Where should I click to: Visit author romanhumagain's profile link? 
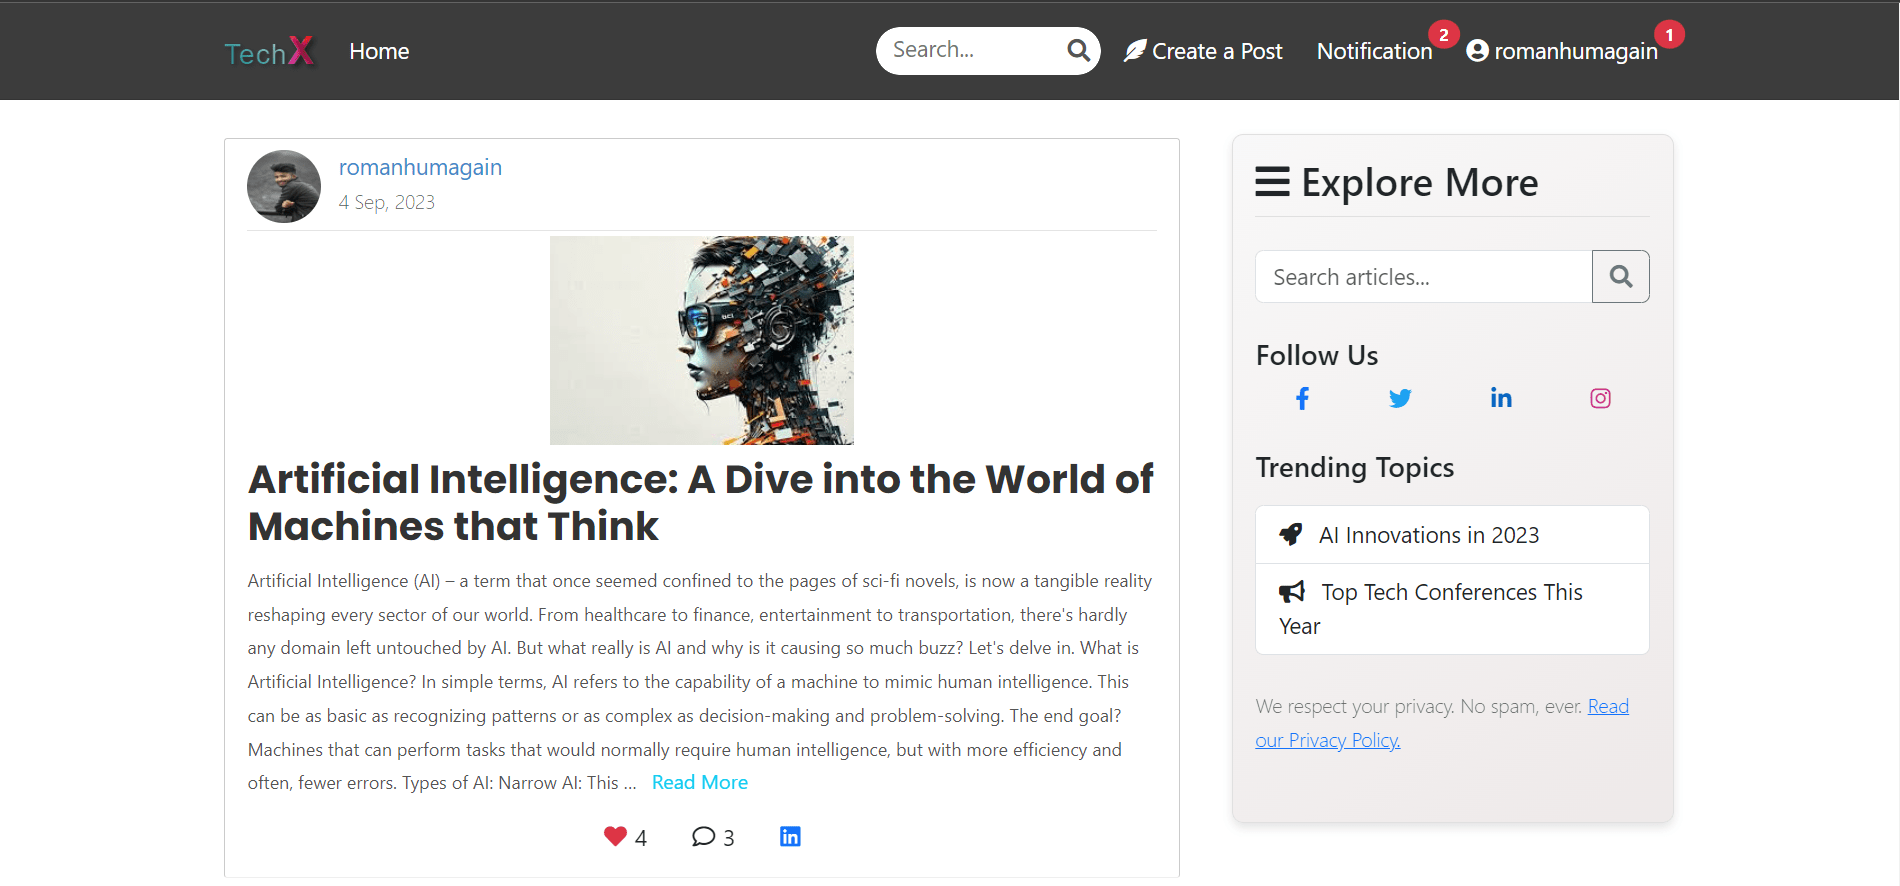420,167
